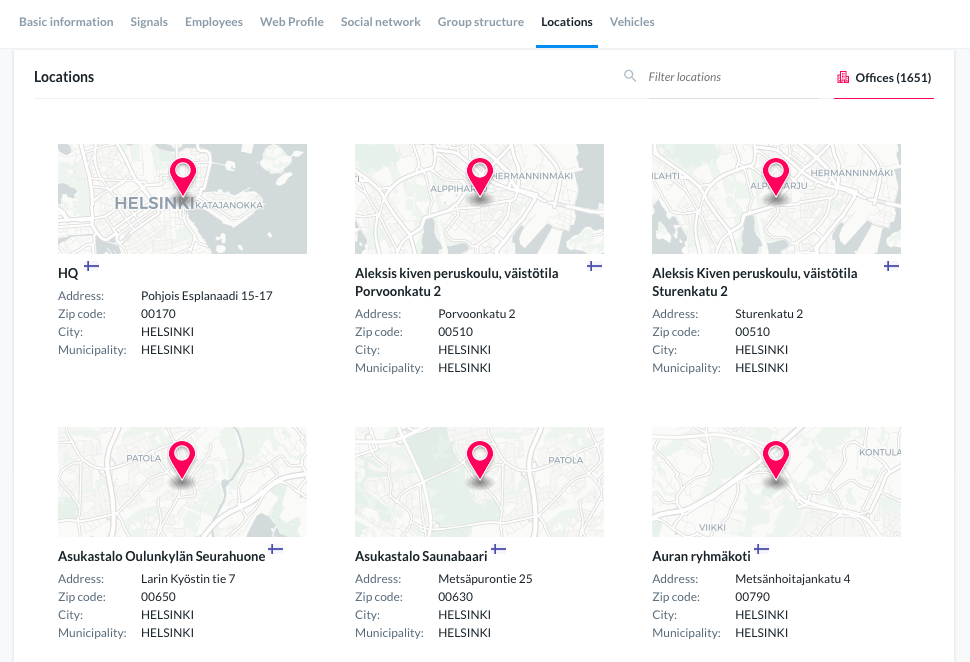Image resolution: width=970 pixels, height=662 pixels.
Task: Click the map pin on Sturenkatu 2 map
Action: click(x=776, y=176)
